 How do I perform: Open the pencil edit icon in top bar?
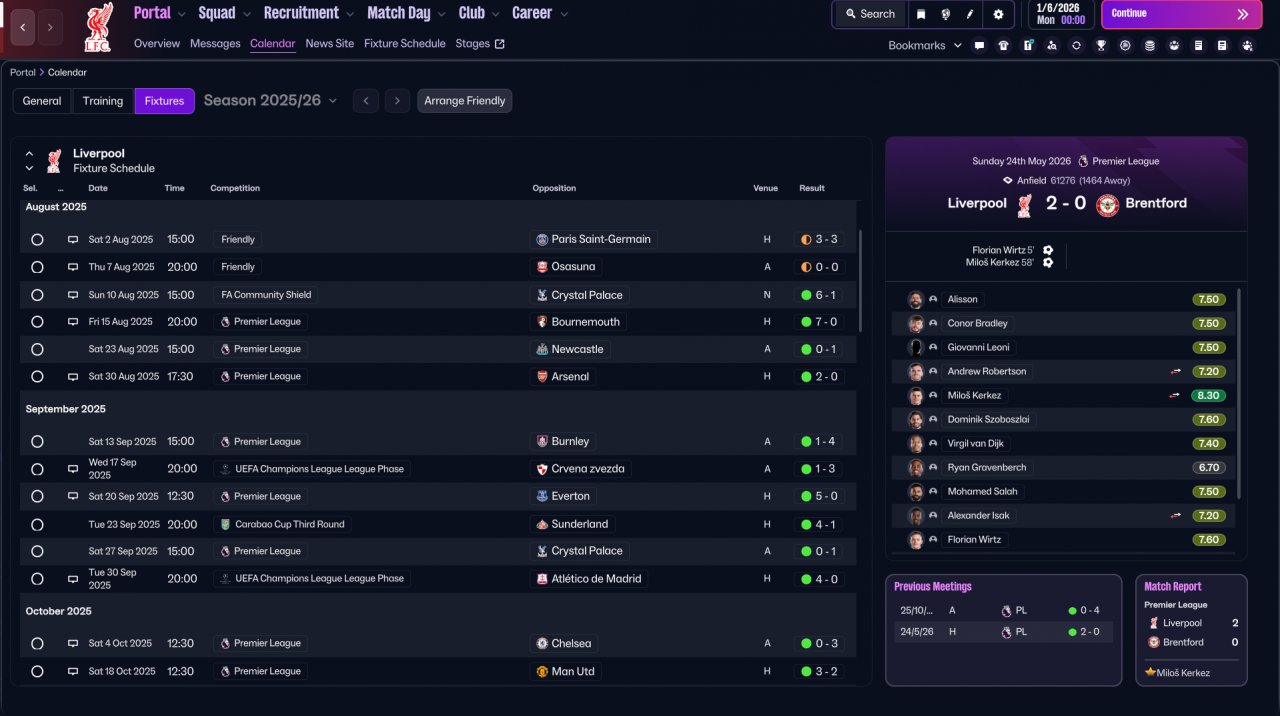click(969, 14)
